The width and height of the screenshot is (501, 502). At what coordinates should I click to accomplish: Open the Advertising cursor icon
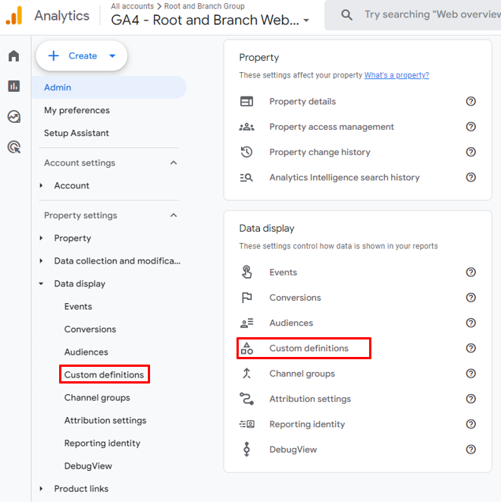click(14, 147)
